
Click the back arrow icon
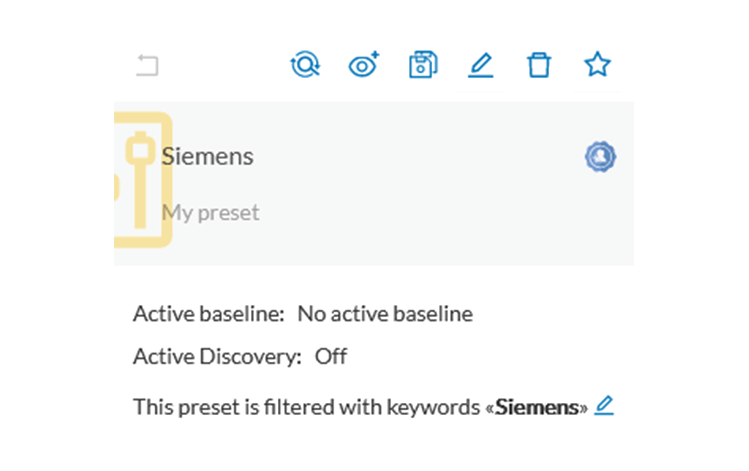(147, 65)
